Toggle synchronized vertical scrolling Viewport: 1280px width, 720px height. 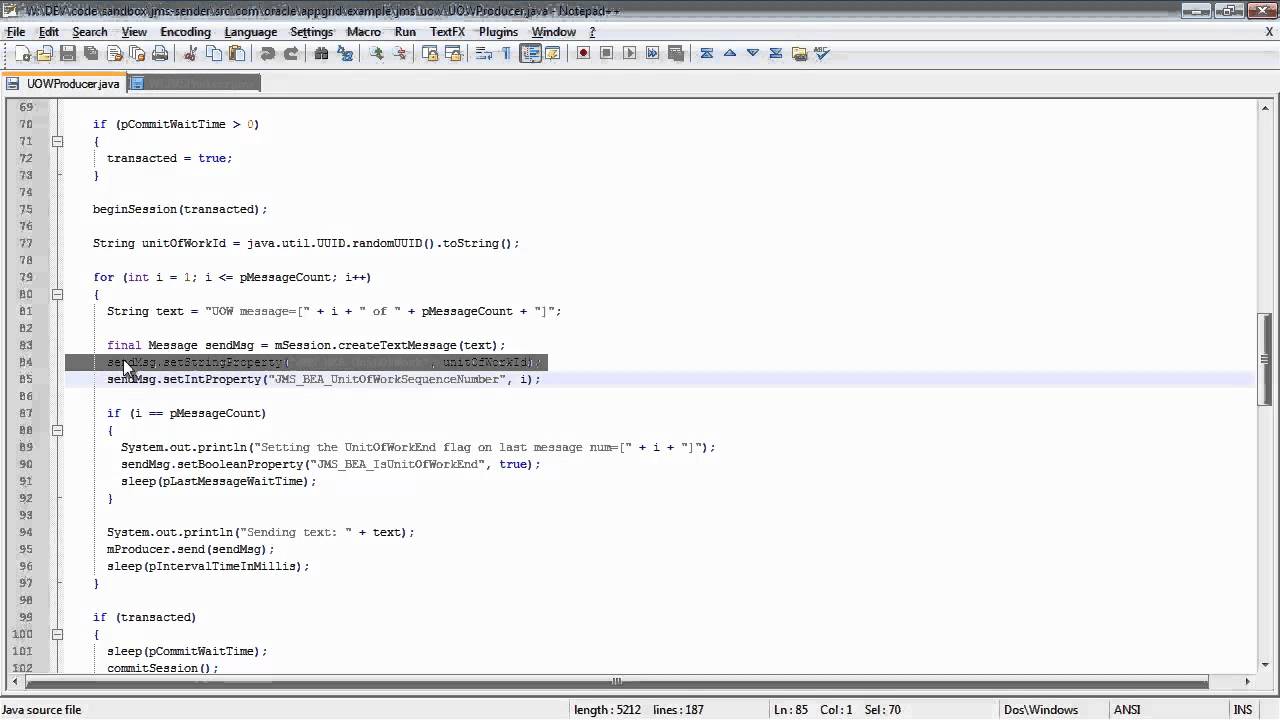[x=430, y=53]
